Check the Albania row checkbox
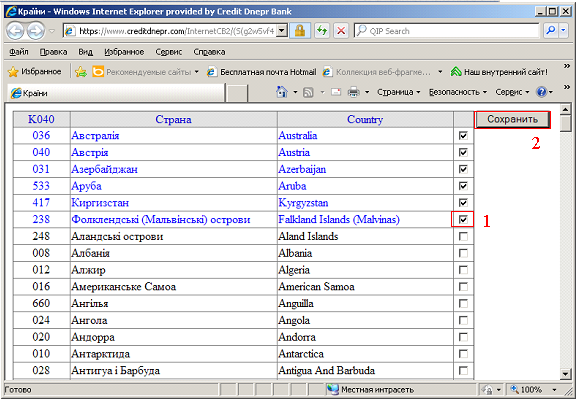Viewport: 578px width, 401px height. click(463, 253)
